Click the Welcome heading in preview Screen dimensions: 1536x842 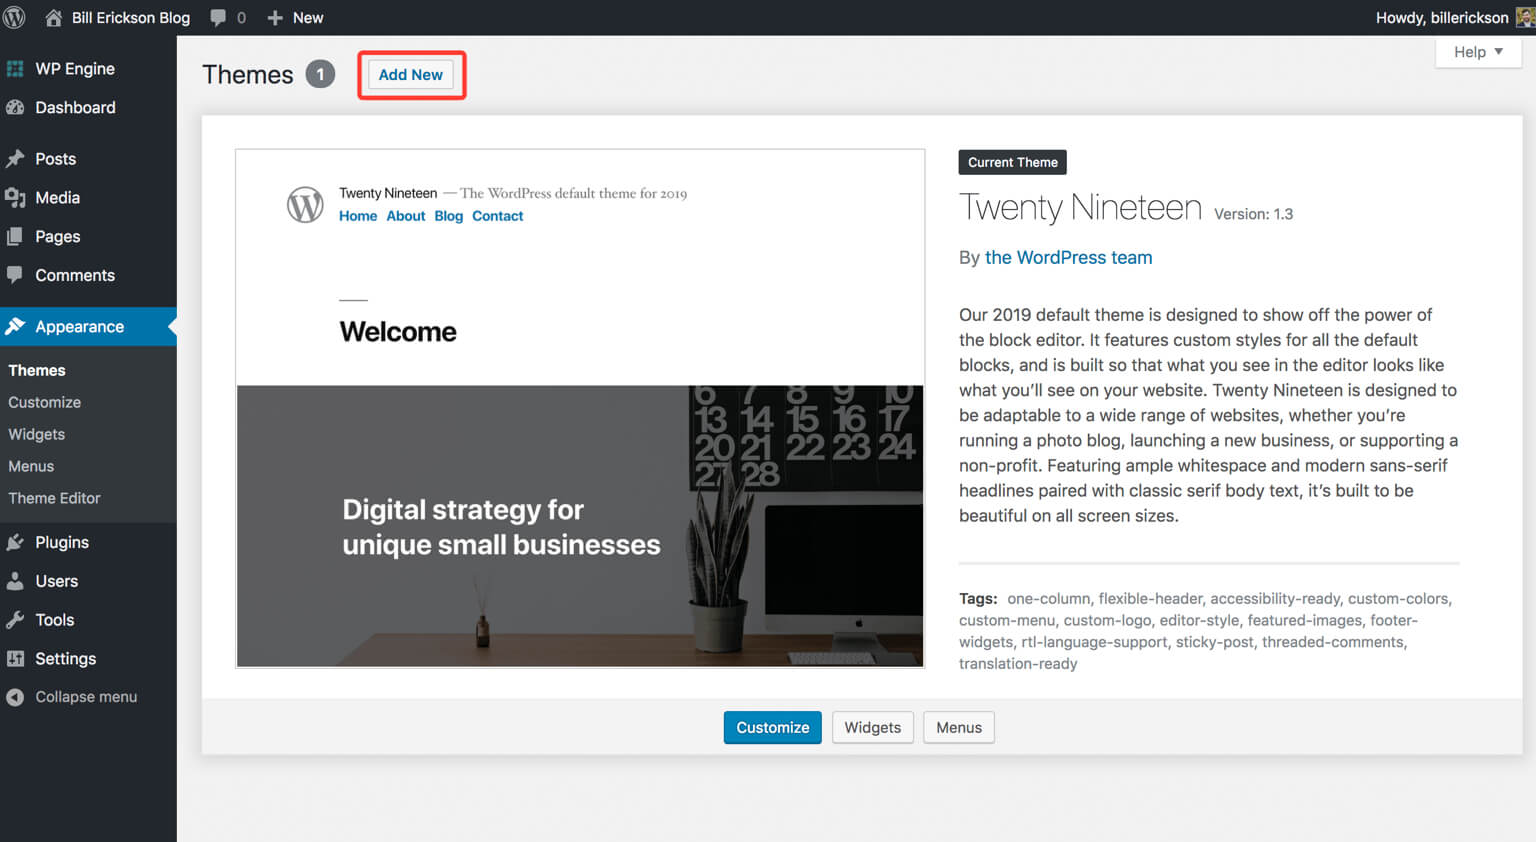tap(398, 332)
